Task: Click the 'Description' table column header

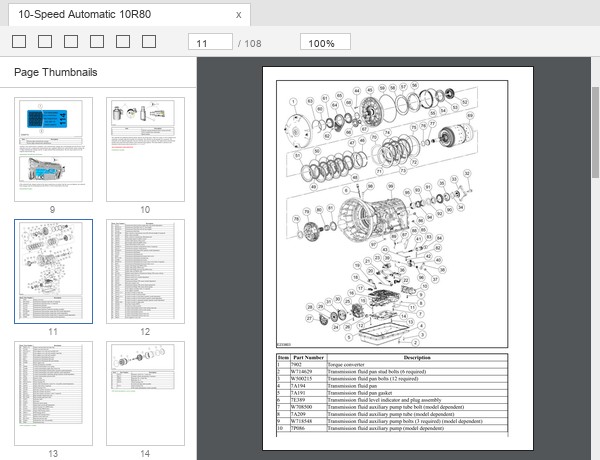Action: 417,357
